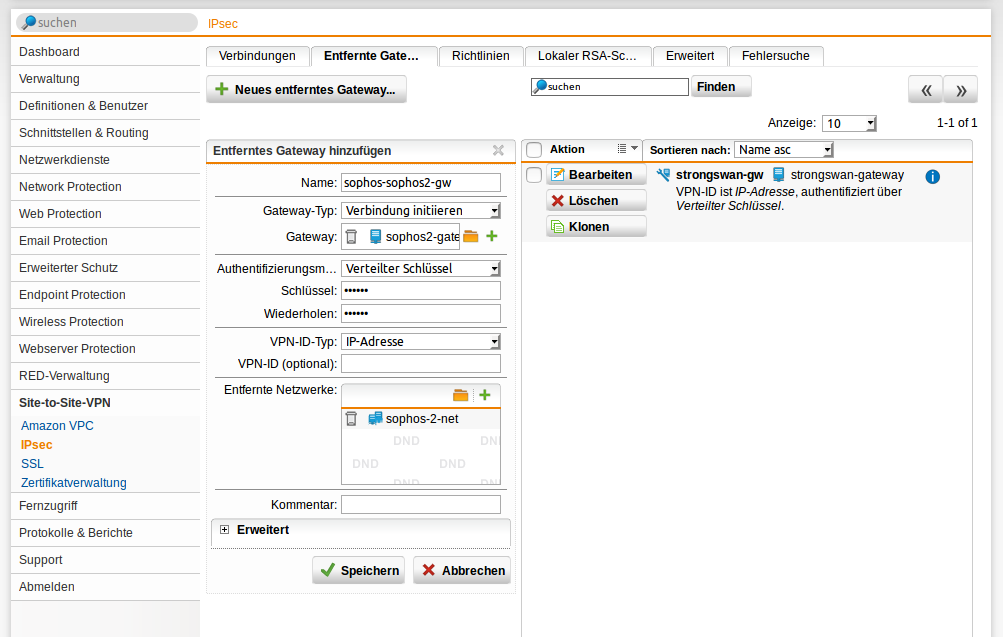Open the Gateway-Typ dropdown
The image size is (1003, 637).
(492, 210)
